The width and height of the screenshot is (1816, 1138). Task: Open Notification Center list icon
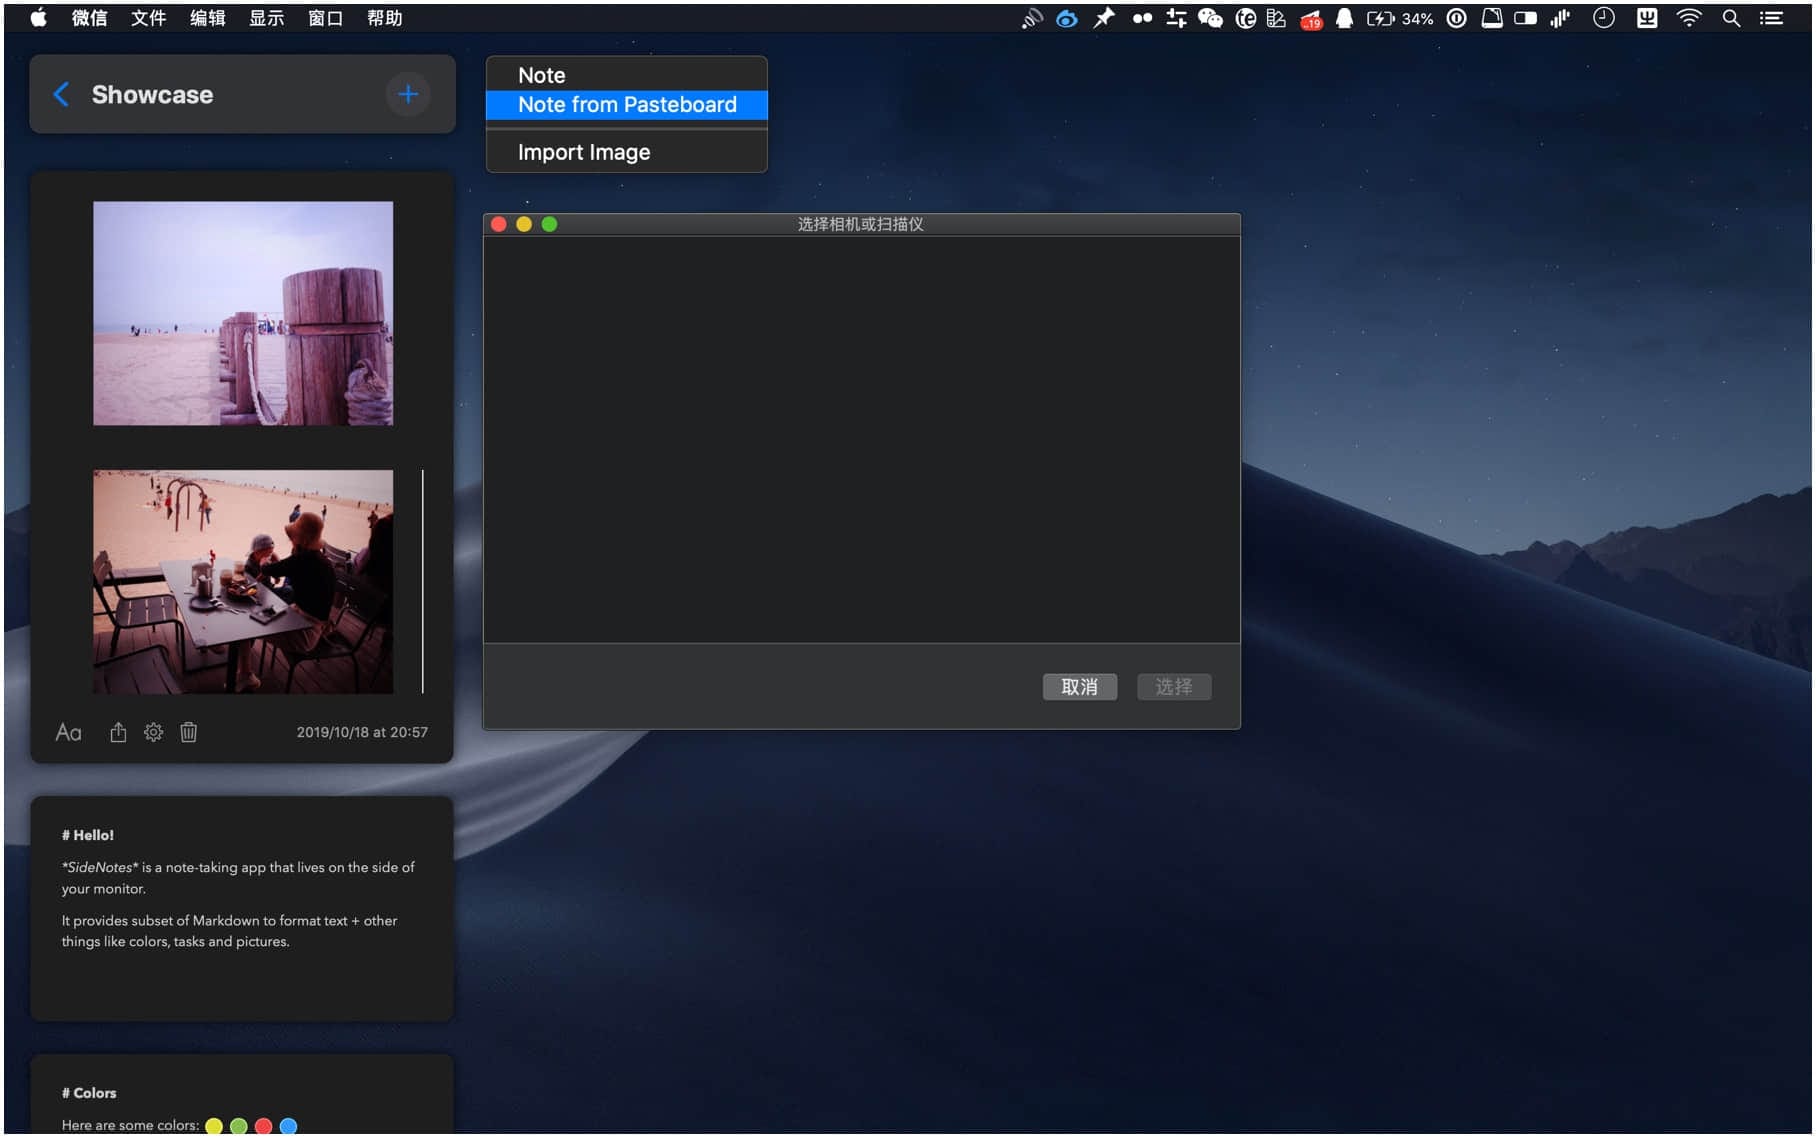click(x=1771, y=18)
